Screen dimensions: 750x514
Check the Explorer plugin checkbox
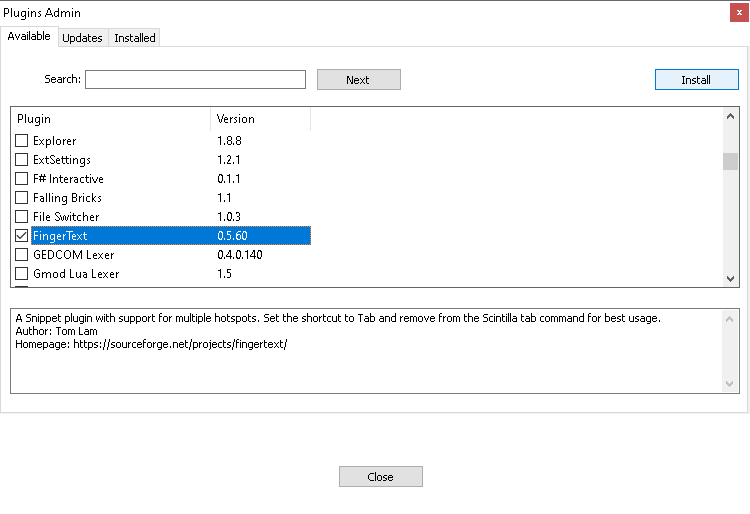(x=22, y=141)
